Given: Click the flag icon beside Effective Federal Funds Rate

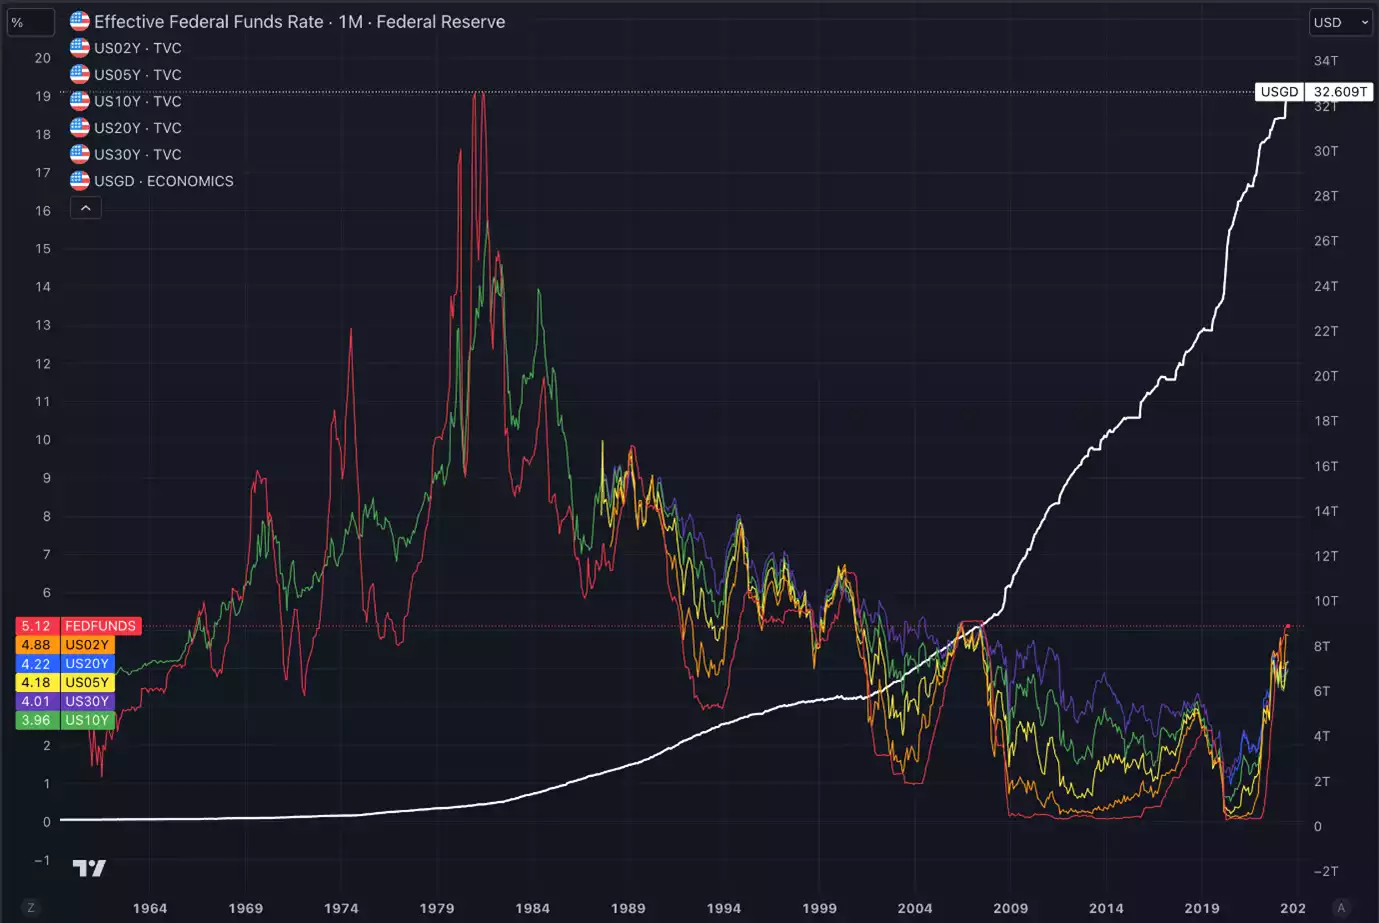Looking at the screenshot, I should pyautogui.click(x=80, y=21).
